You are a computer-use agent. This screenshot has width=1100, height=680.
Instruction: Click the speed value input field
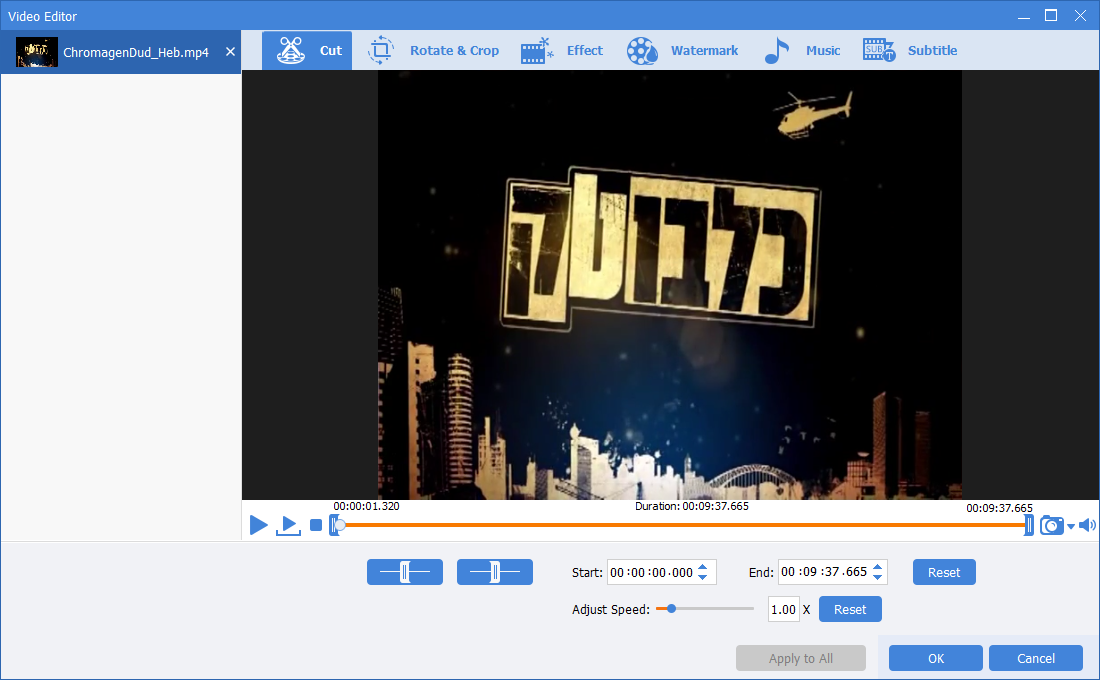[783, 609]
